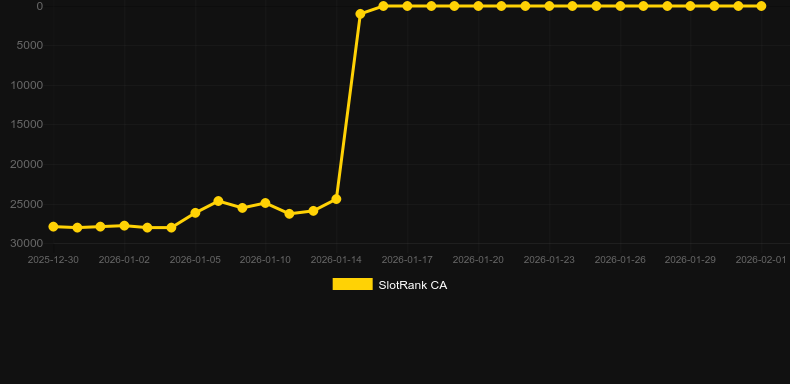
Task: Click the 2026-01-02 x-axis label
Action: coord(124,260)
